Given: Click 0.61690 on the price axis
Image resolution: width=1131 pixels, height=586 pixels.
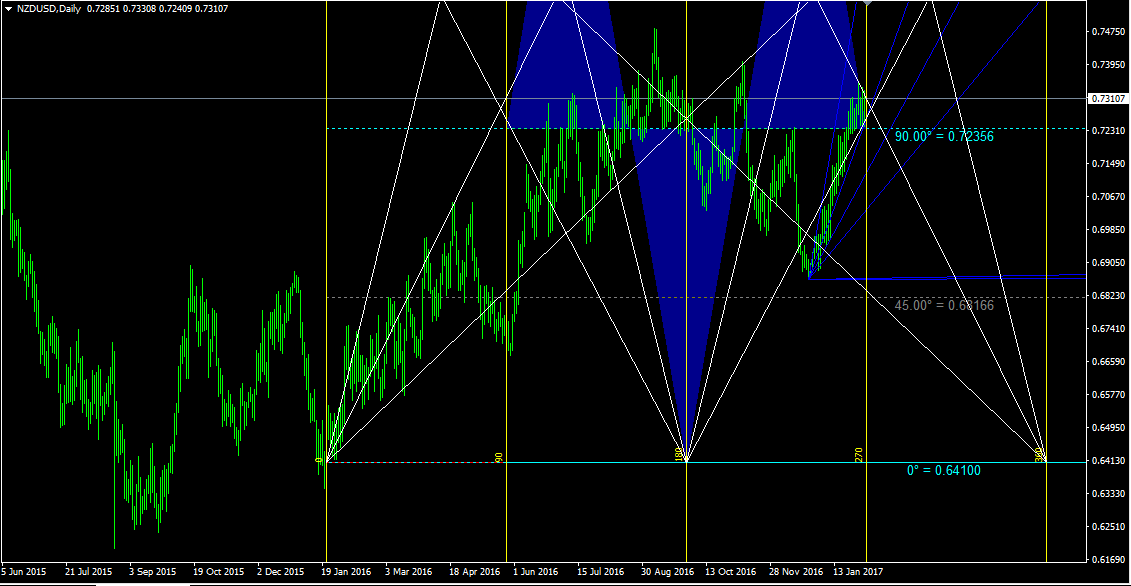Looking at the screenshot, I should tap(1107, 560).
